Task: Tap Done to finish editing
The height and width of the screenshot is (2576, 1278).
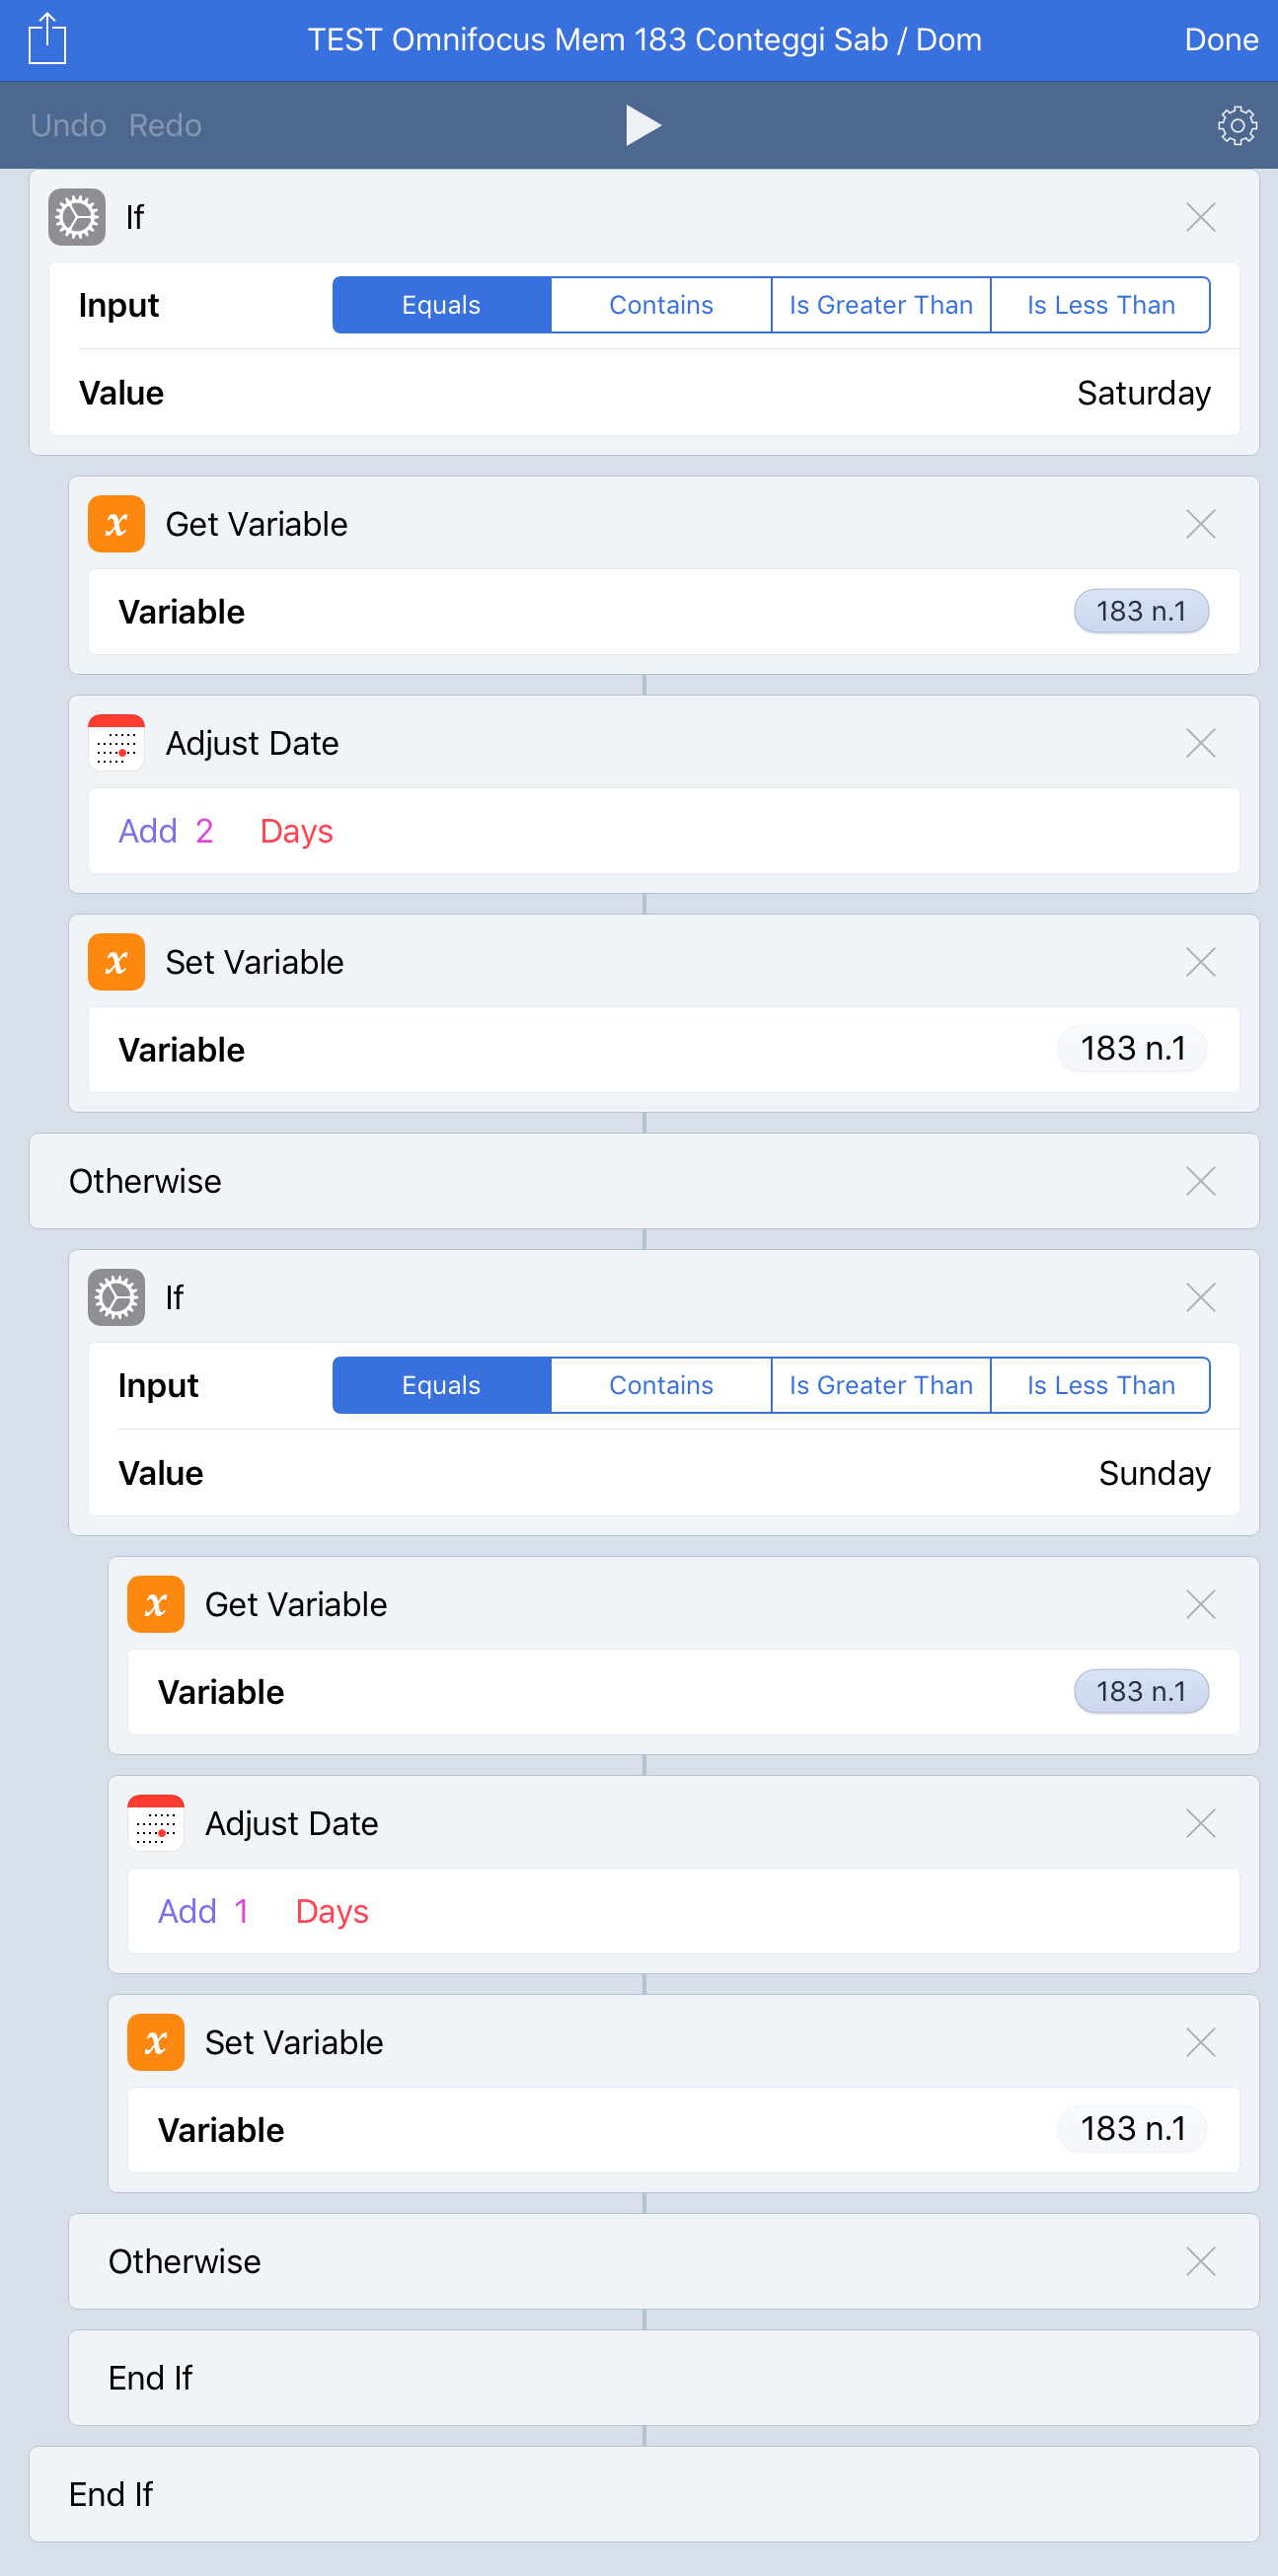Action: pos(1221,39)
